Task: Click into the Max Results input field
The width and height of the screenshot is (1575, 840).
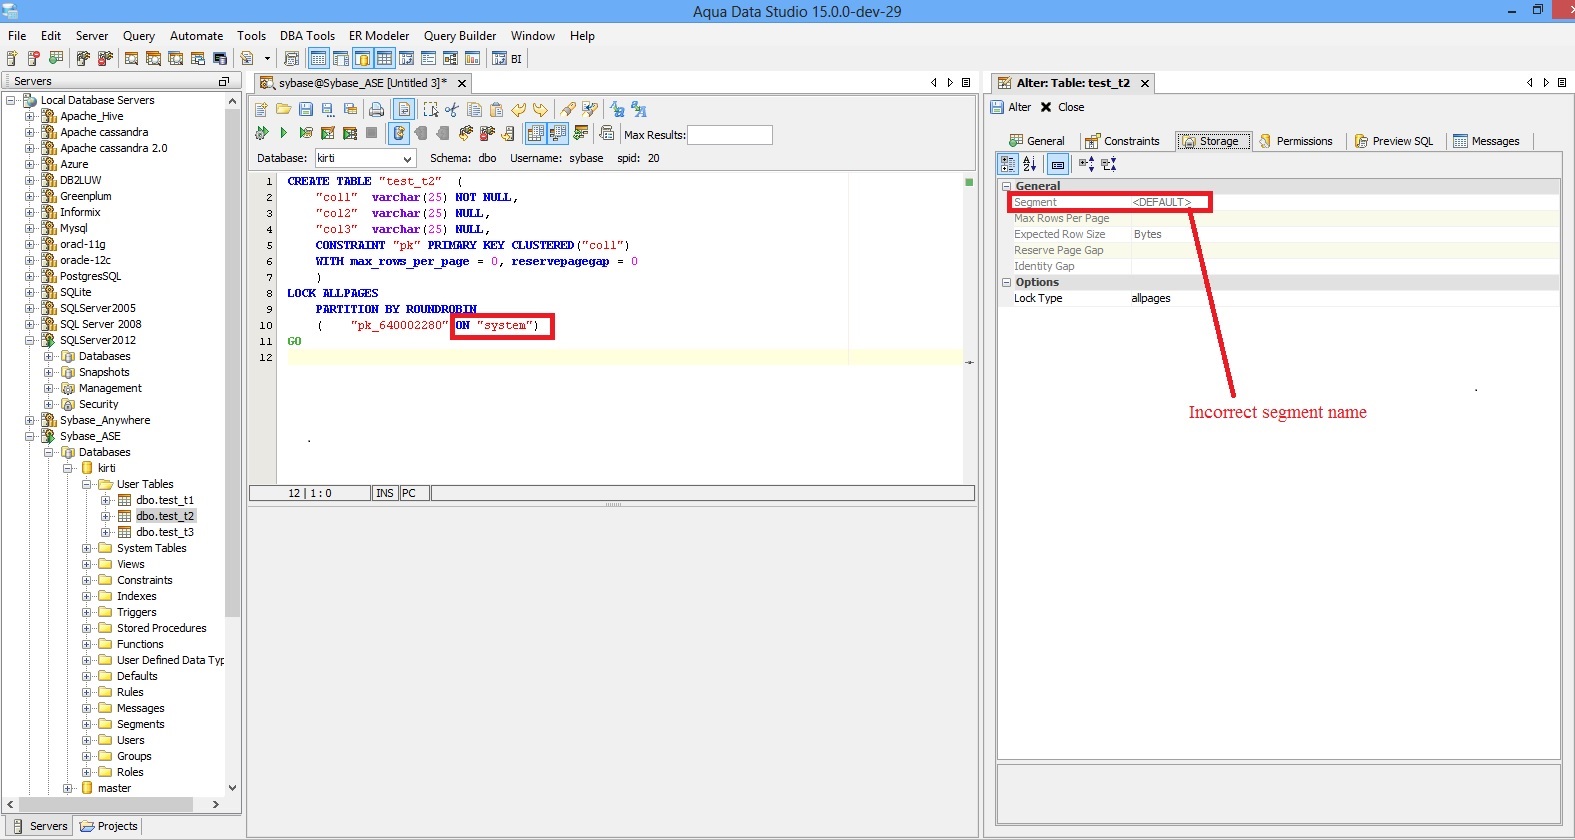Action: (729, 135)
